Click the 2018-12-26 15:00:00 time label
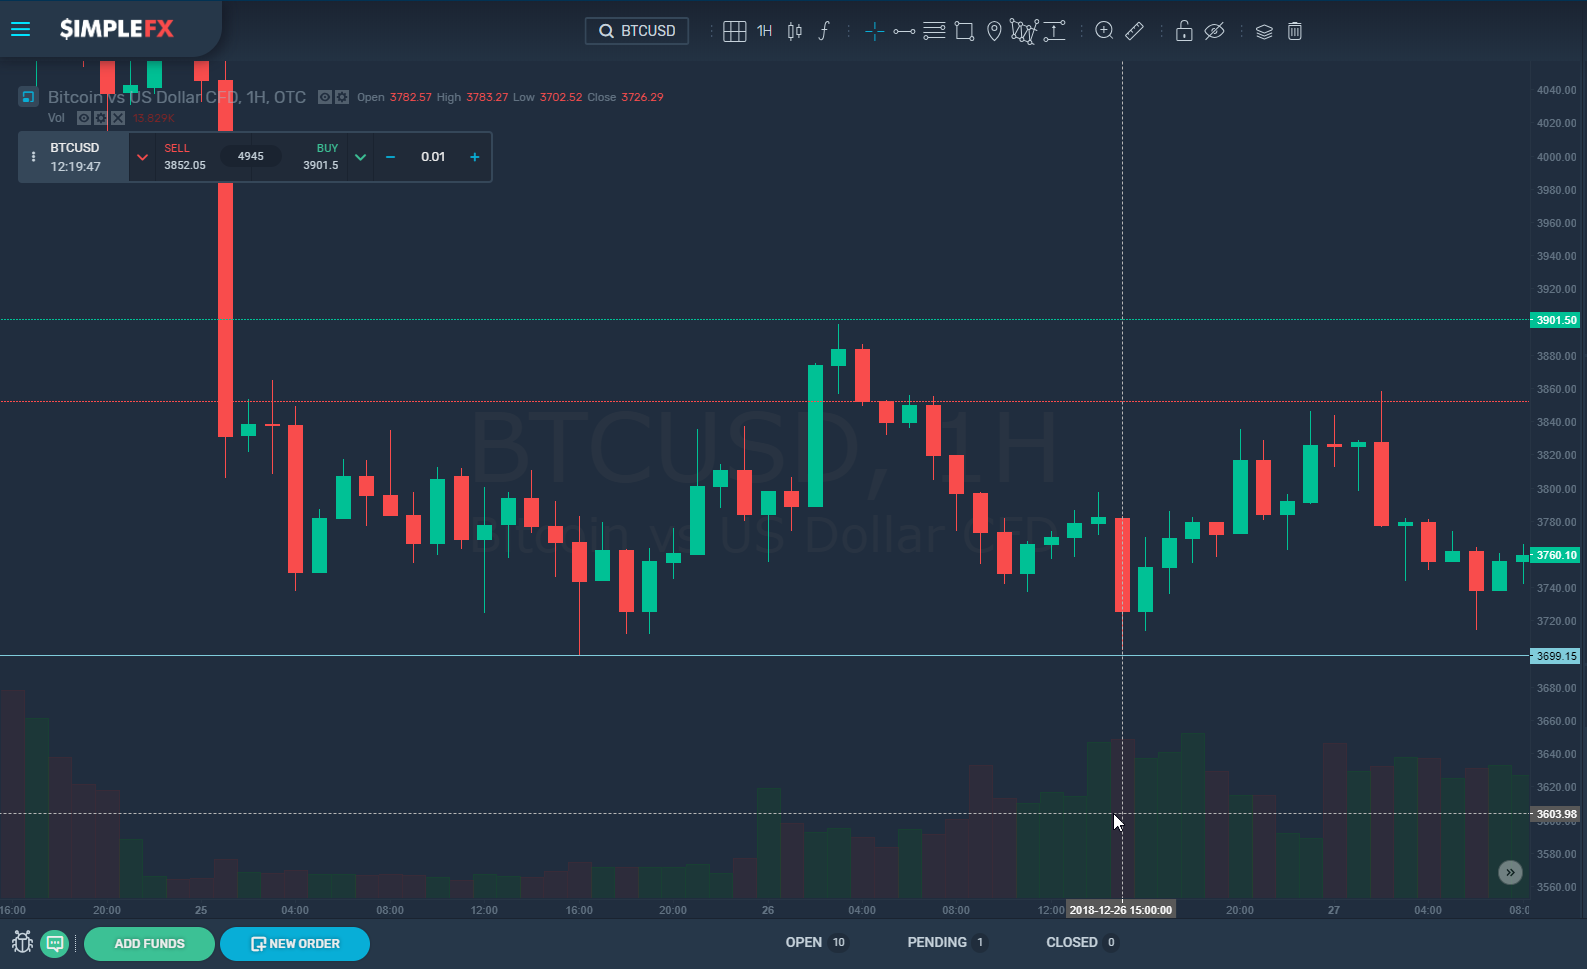The width and height of the screenshot is (1587, 969). 1120,910
